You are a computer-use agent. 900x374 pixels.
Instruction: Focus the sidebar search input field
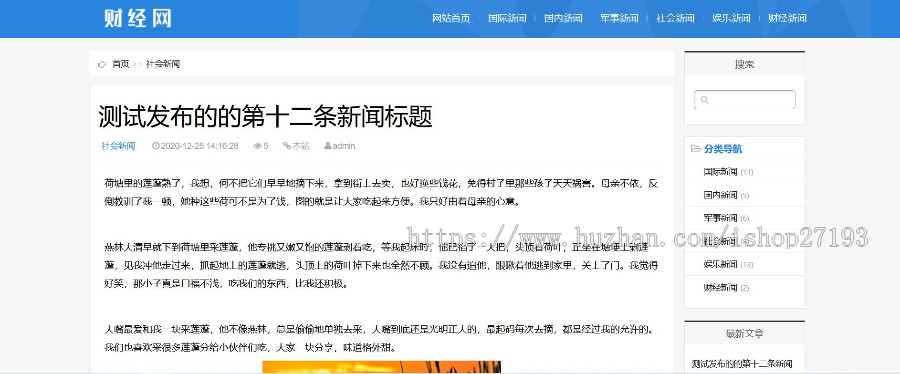744,100
